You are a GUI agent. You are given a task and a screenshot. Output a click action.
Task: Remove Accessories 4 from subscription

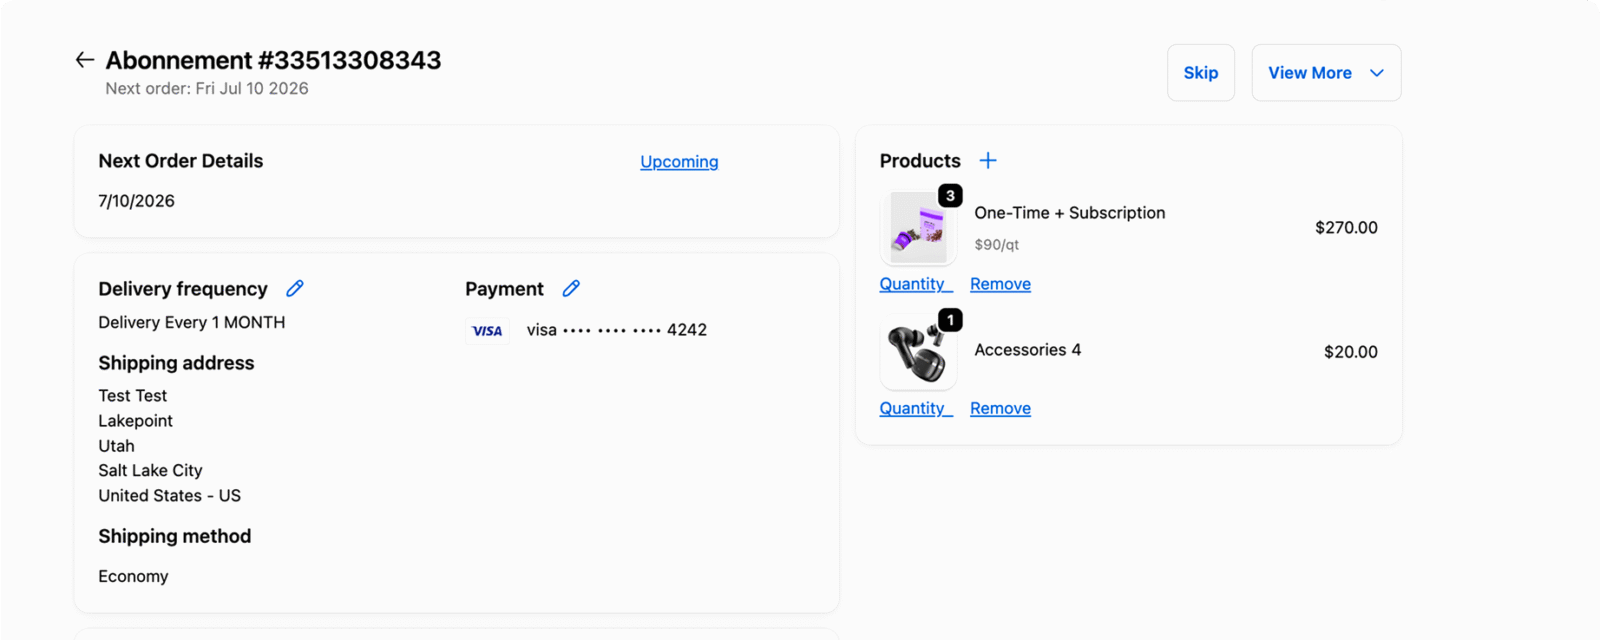pyautogui.click(x=1000, y=408)
